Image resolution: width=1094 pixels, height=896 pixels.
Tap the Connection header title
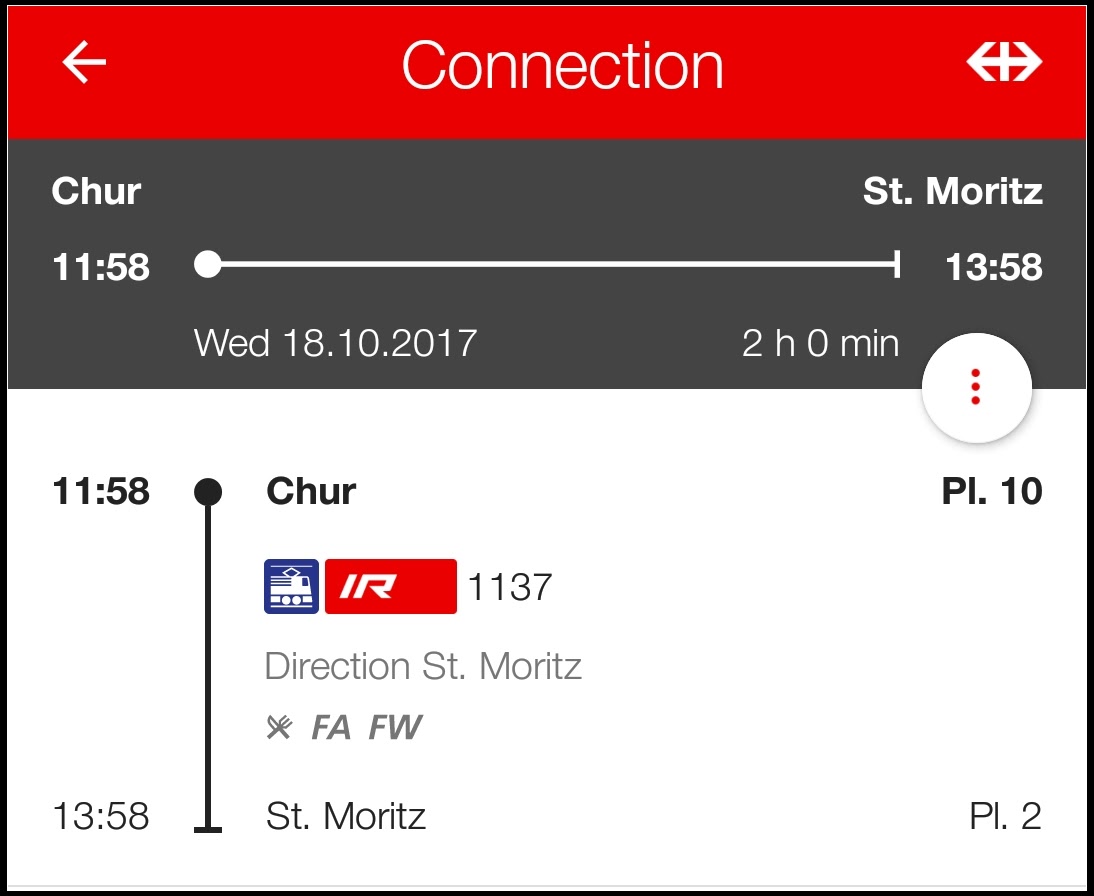pos(562,66)
